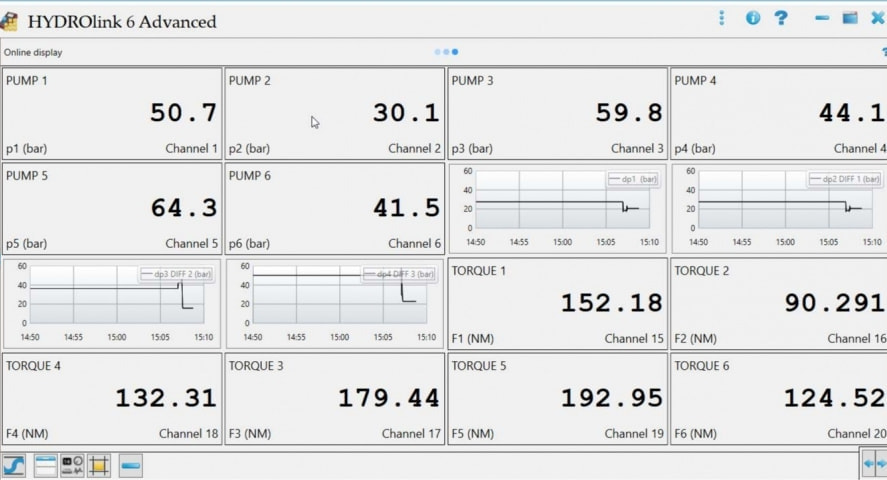The height and width of the screenshot is (480, 887).
Task: Click the Online display label
Action: coord(33,52)
